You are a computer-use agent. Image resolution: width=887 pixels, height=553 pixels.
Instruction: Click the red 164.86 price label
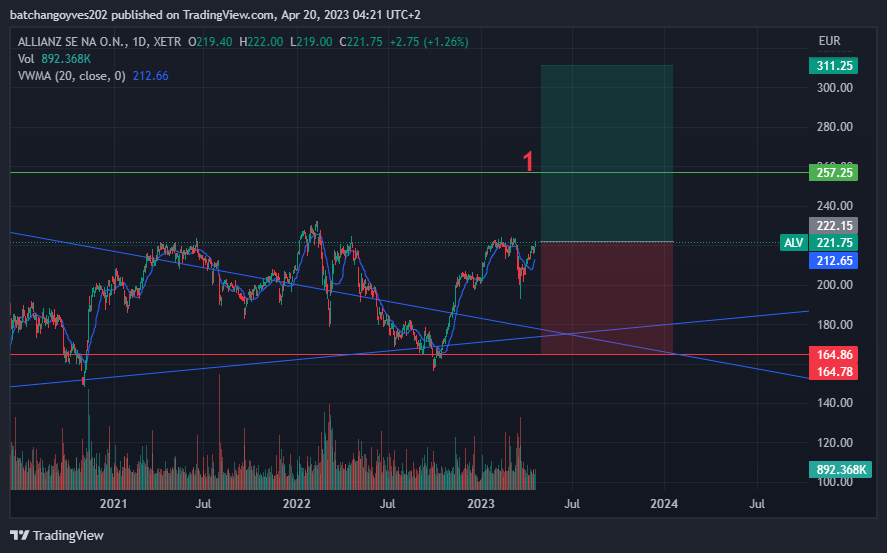point(833,355)
